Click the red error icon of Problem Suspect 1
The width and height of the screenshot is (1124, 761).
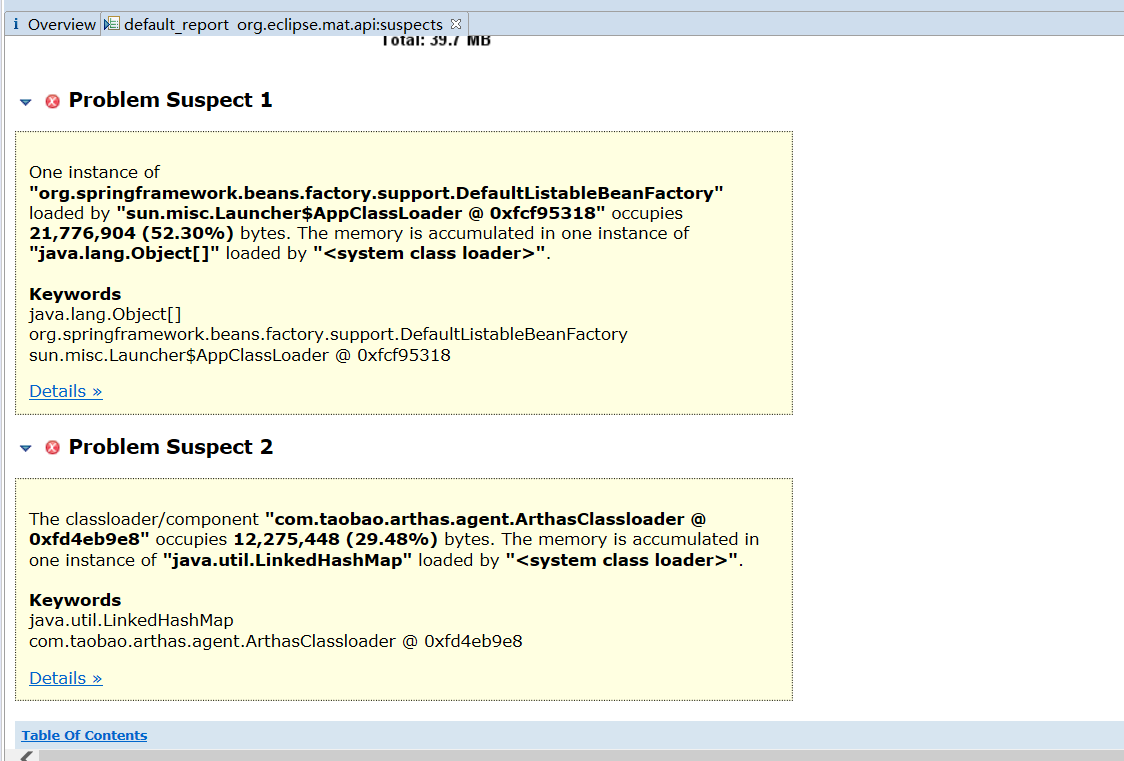coord(52,101)
